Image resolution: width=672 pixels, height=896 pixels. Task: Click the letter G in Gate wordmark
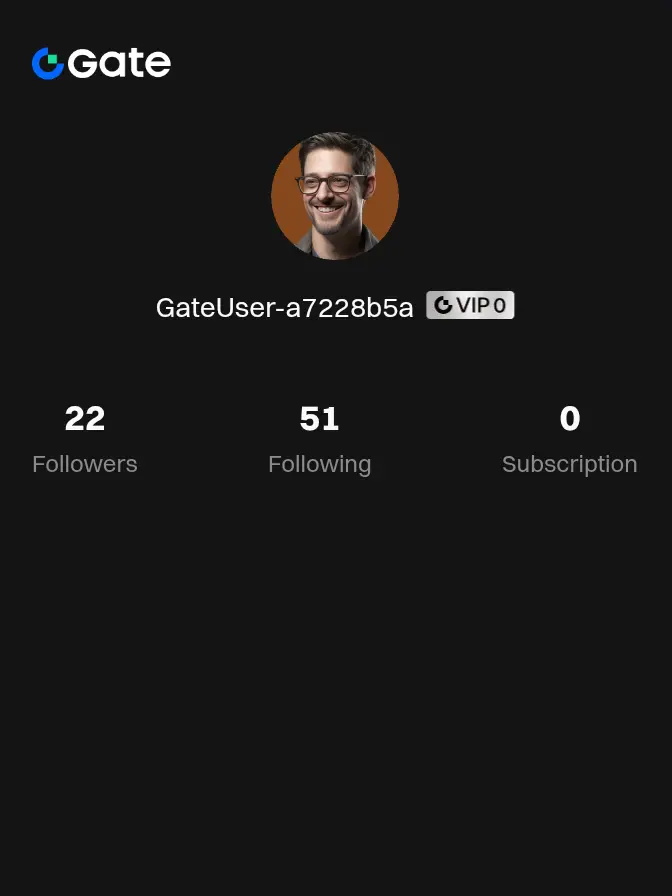83,63
